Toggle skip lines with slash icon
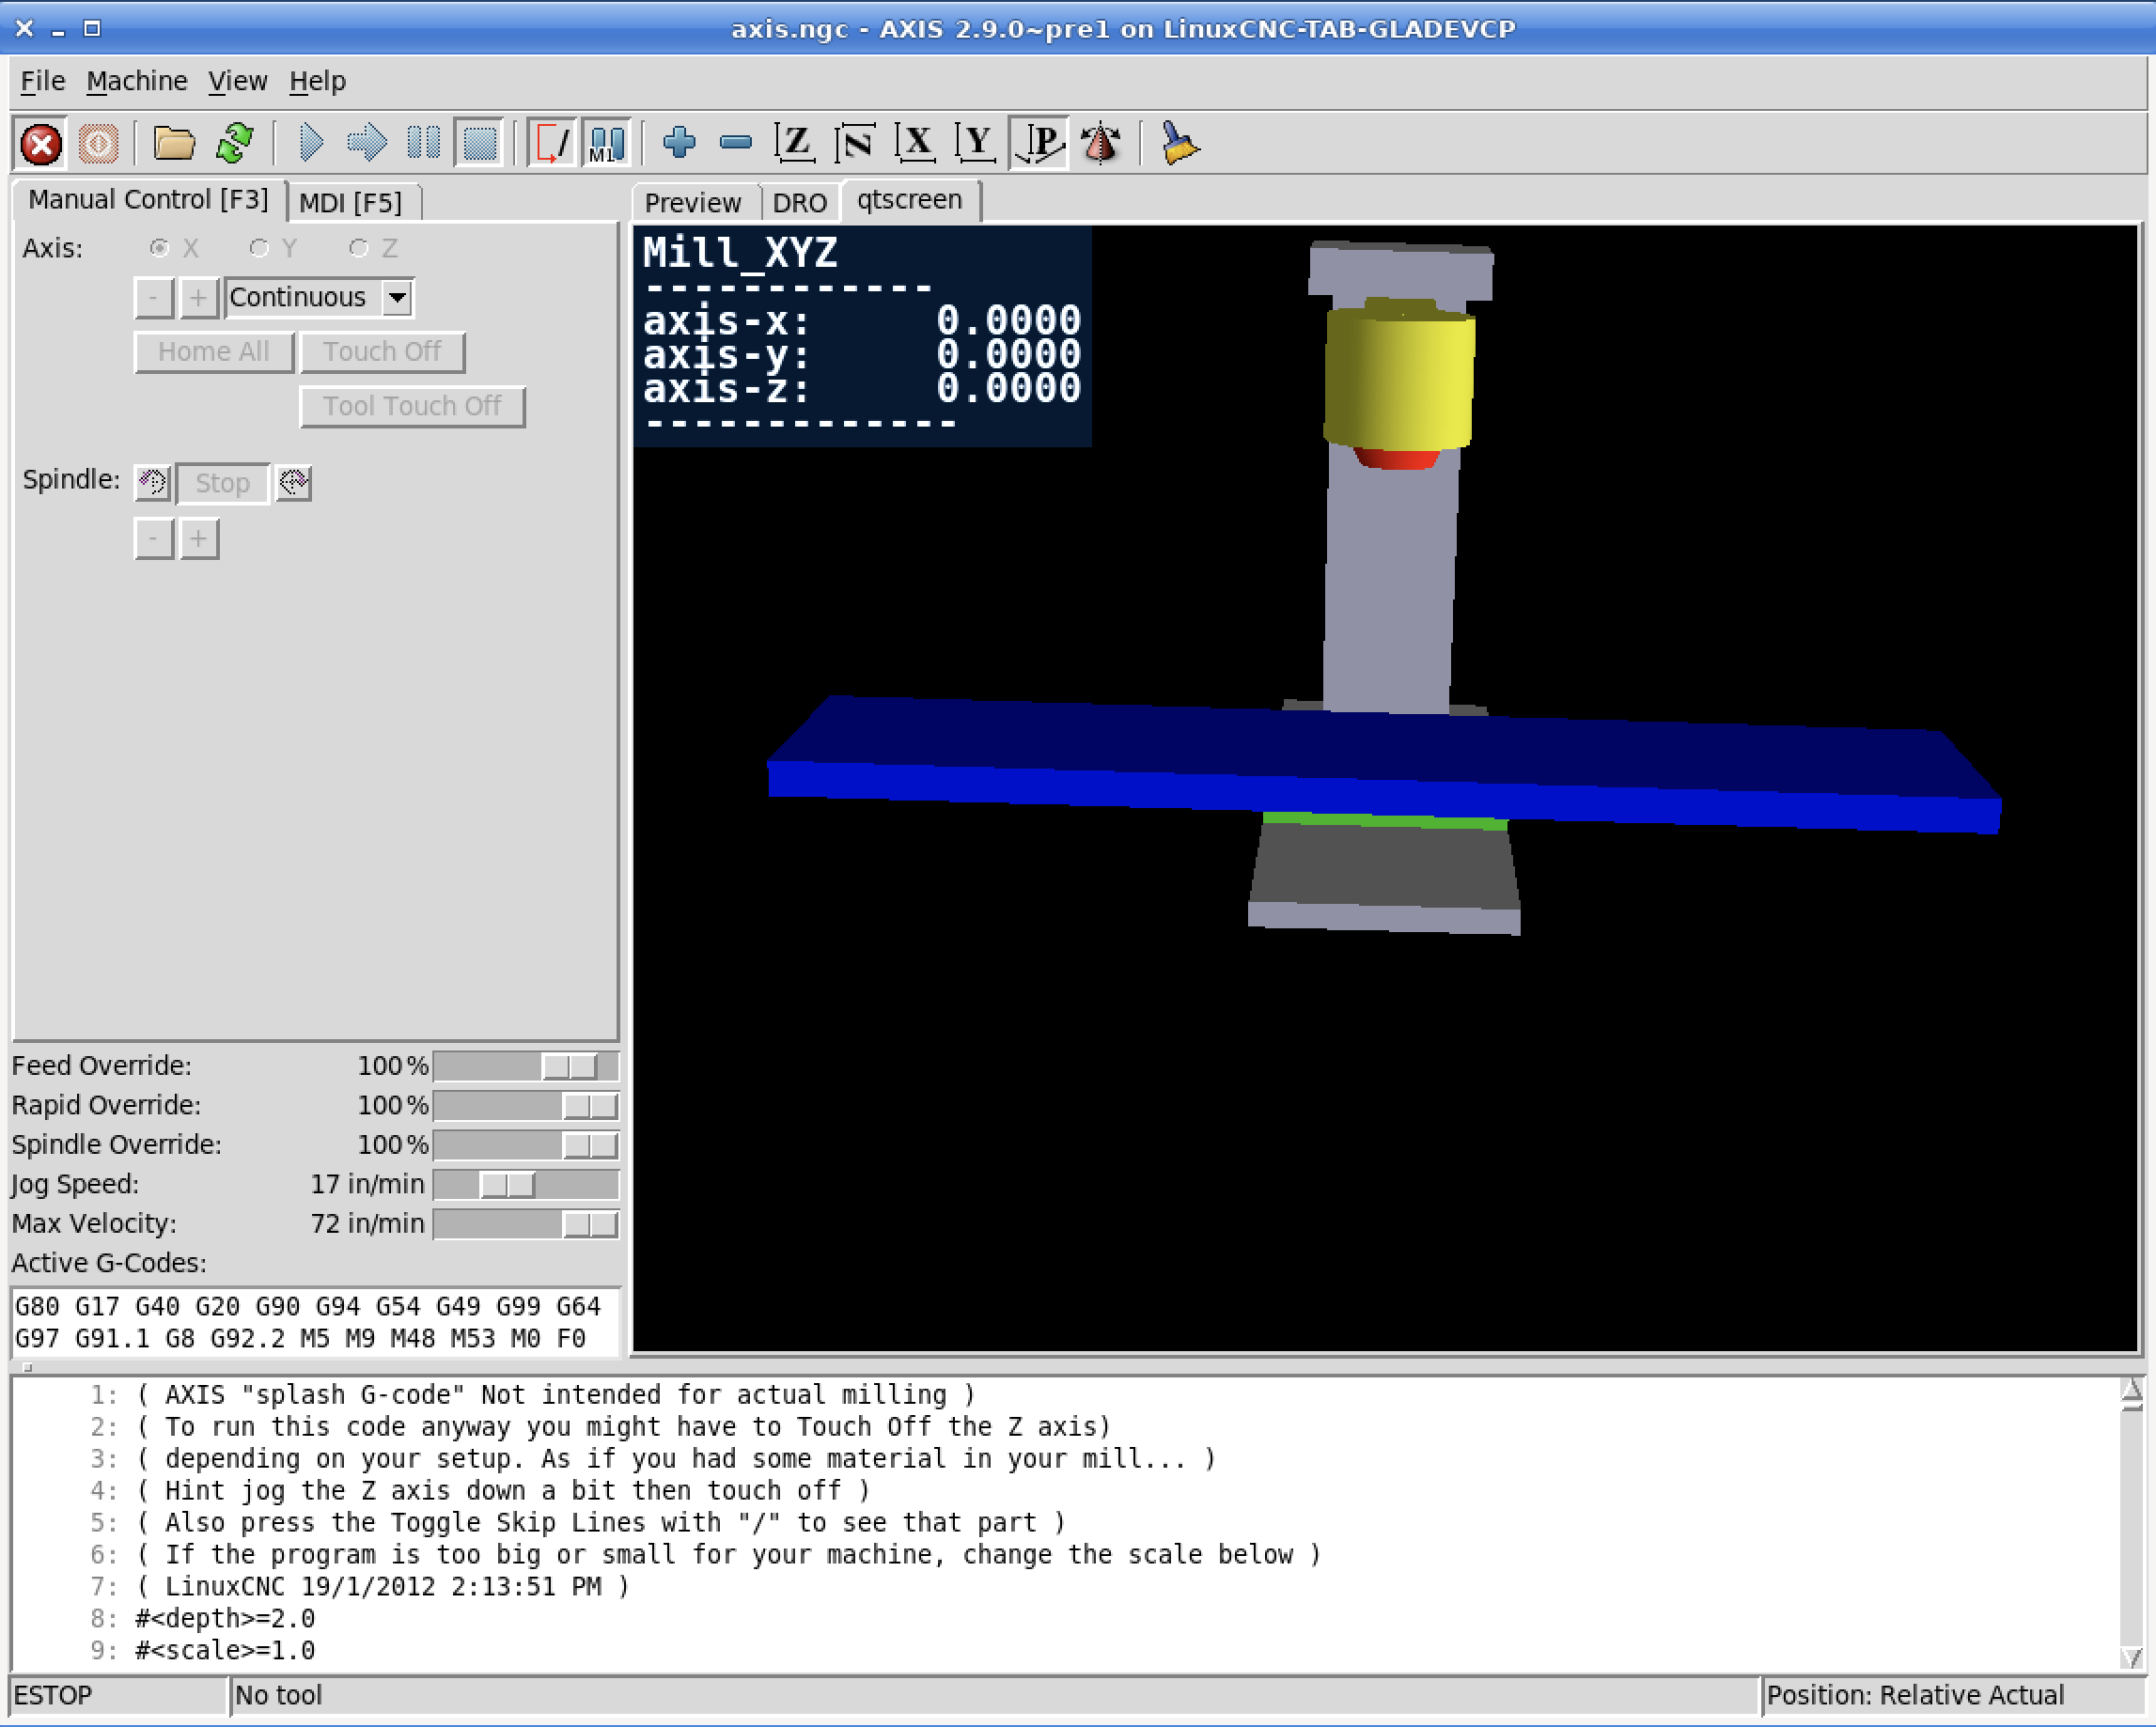 point(552,143)
